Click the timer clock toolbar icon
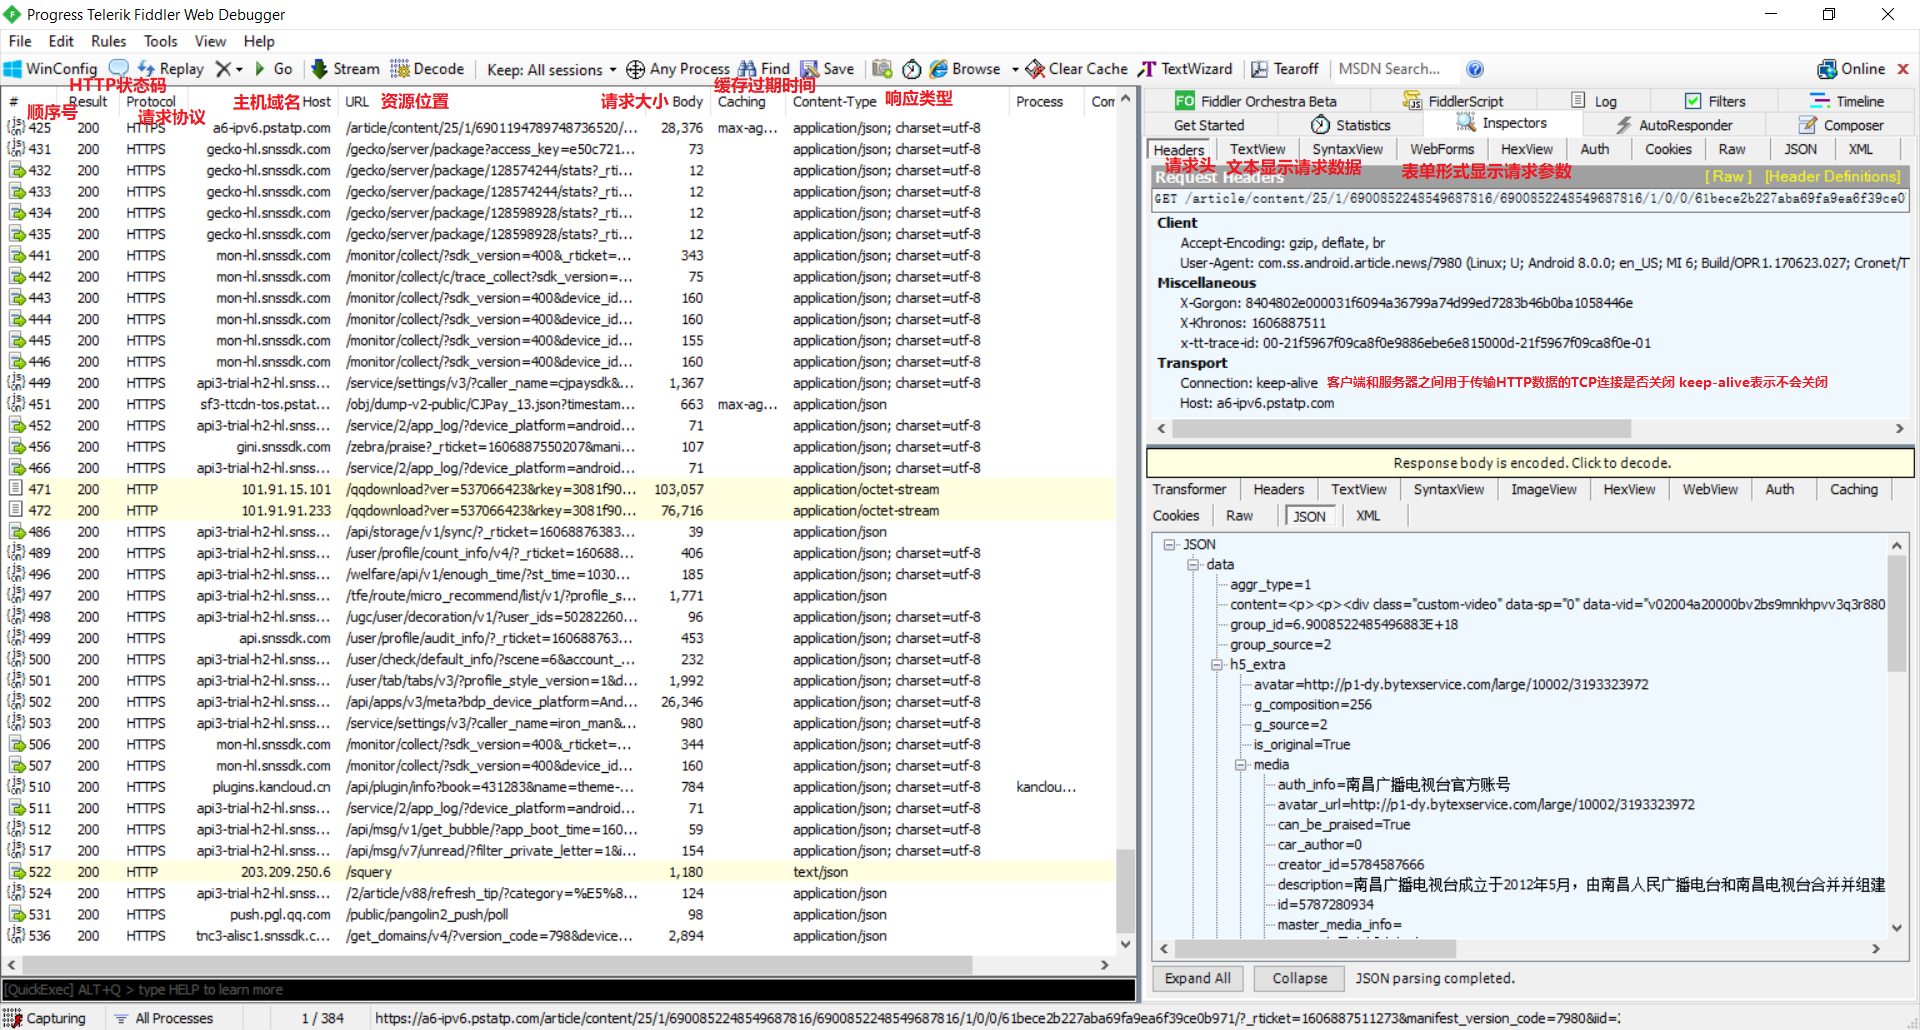 (x=911, y=69)
